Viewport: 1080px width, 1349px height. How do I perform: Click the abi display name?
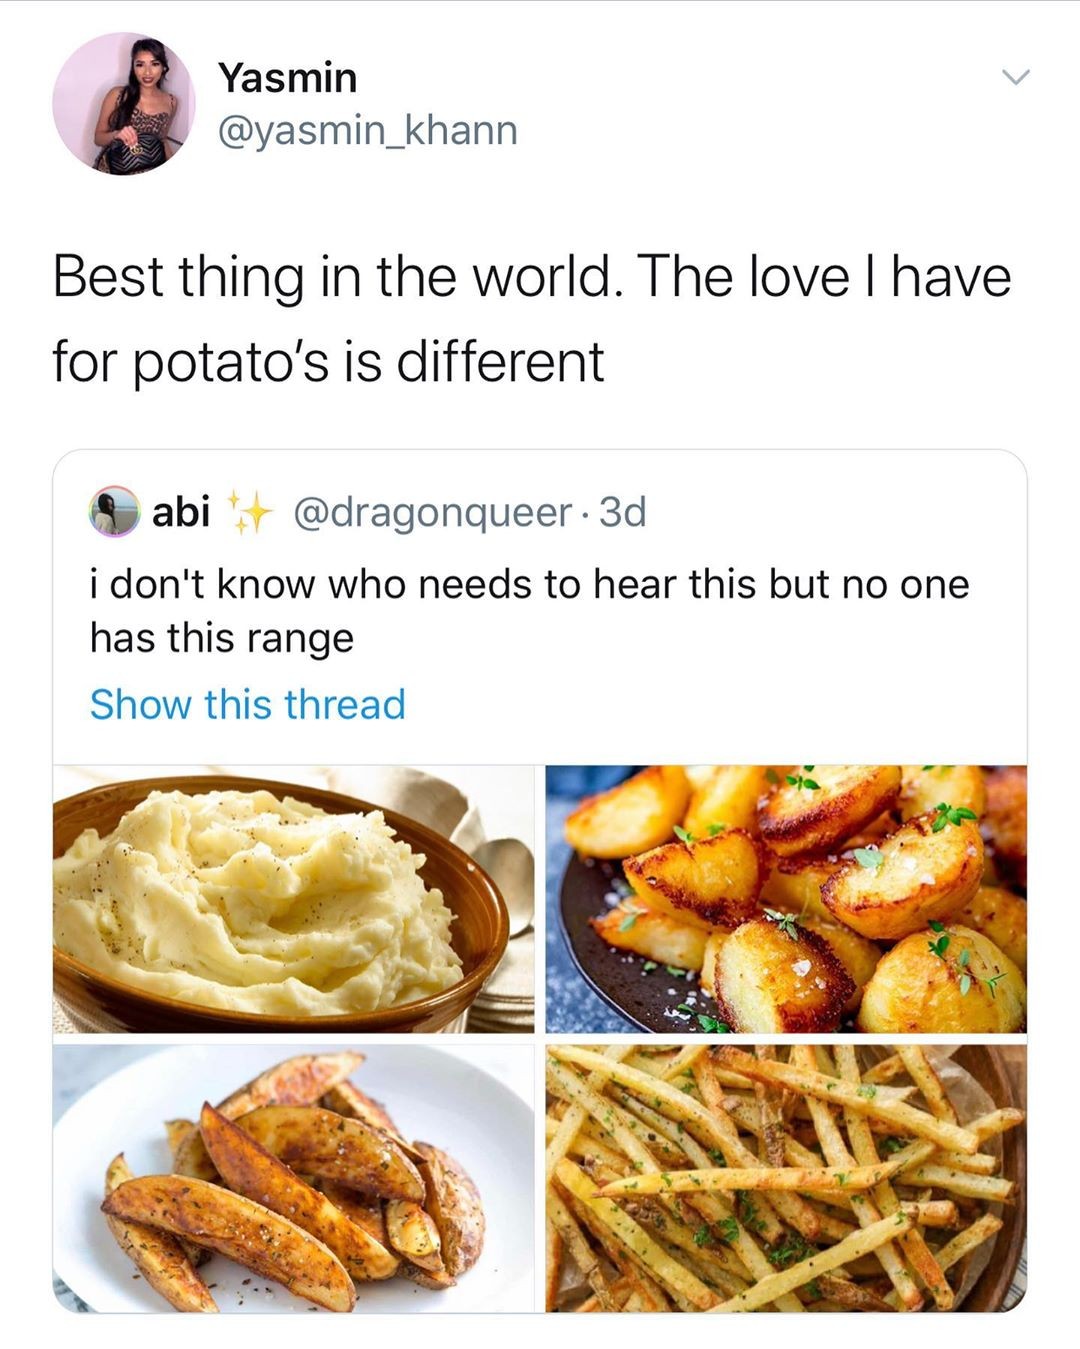tap(181, 512)
